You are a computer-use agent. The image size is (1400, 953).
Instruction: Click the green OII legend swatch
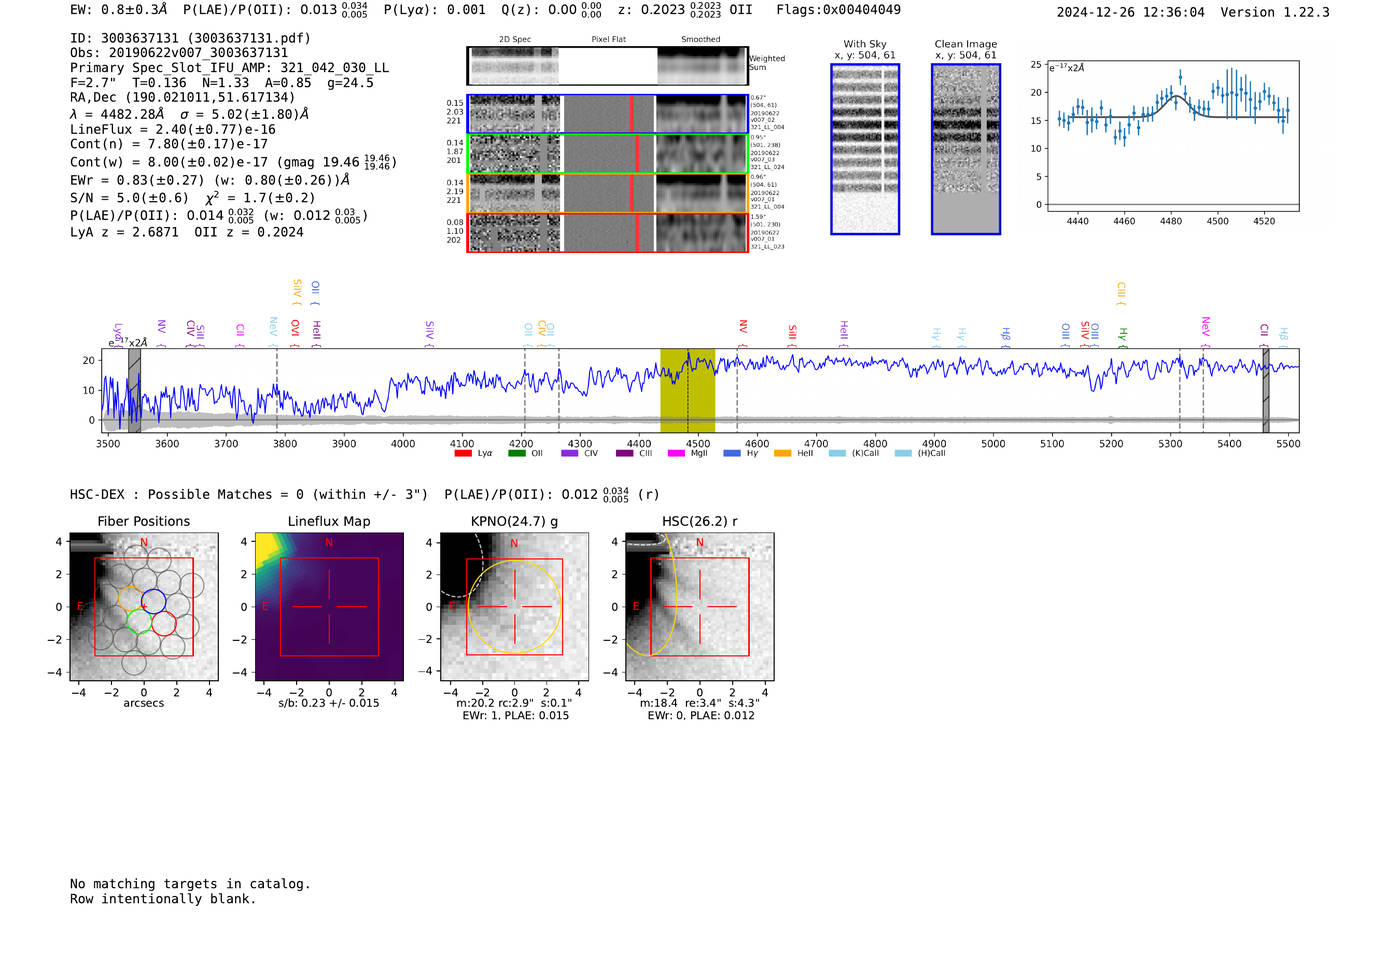tap(516, 453)
